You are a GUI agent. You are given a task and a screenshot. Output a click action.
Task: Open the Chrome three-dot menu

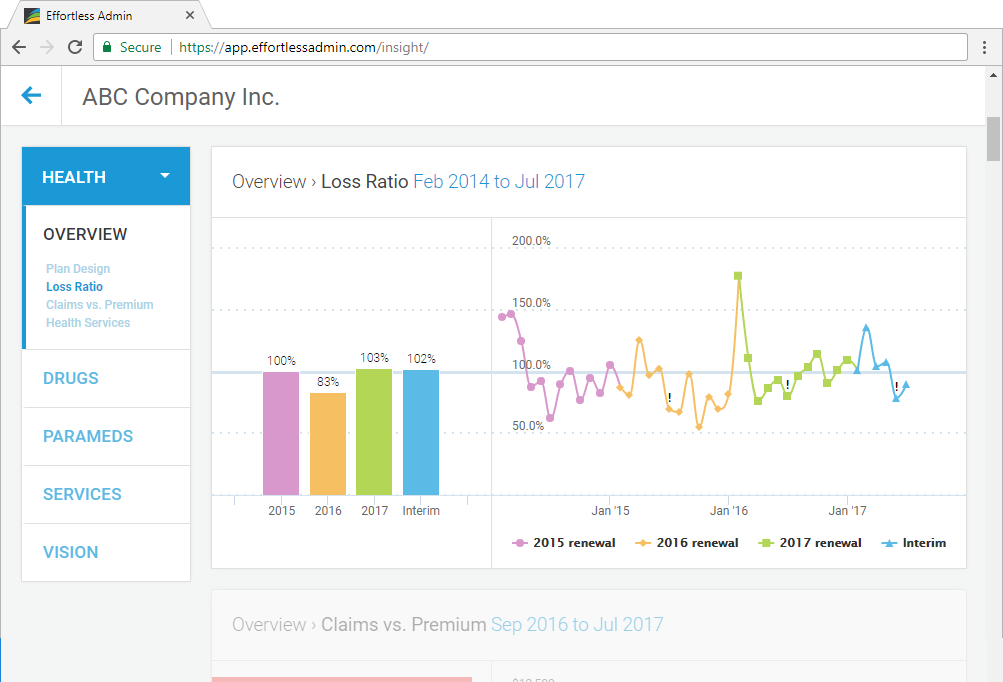tap(985, 47)
